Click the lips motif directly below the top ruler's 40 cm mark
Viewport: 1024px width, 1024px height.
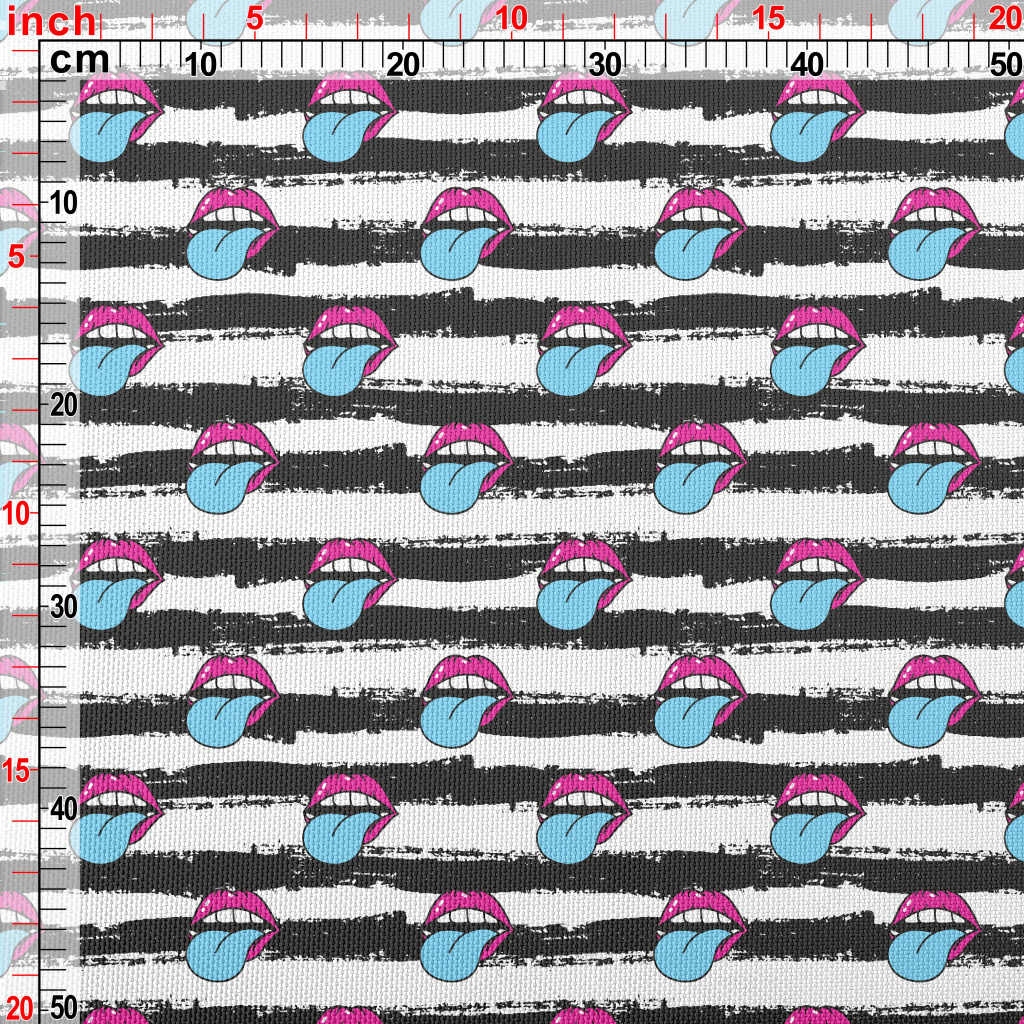click(x=816, y=120)
